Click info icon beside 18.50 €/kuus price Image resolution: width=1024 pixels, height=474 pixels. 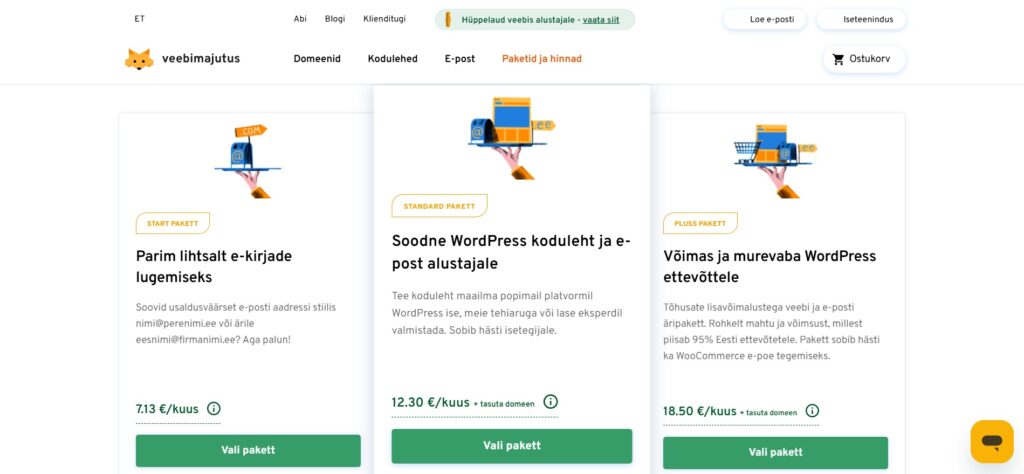pos(812,410)
